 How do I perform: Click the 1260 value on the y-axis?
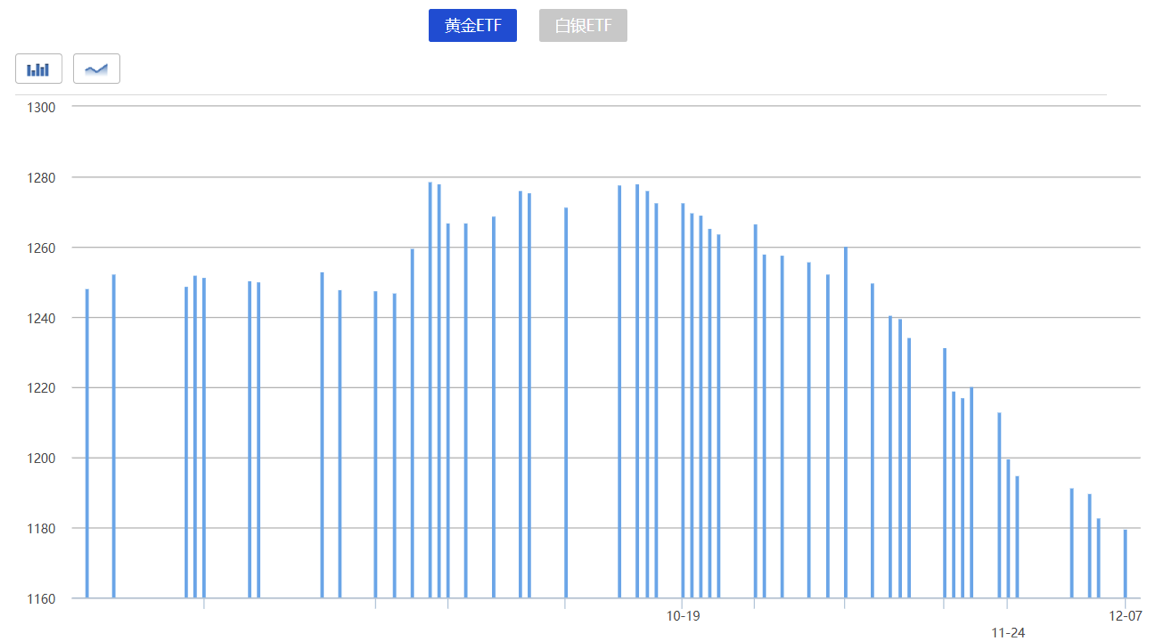coord(41,248)
